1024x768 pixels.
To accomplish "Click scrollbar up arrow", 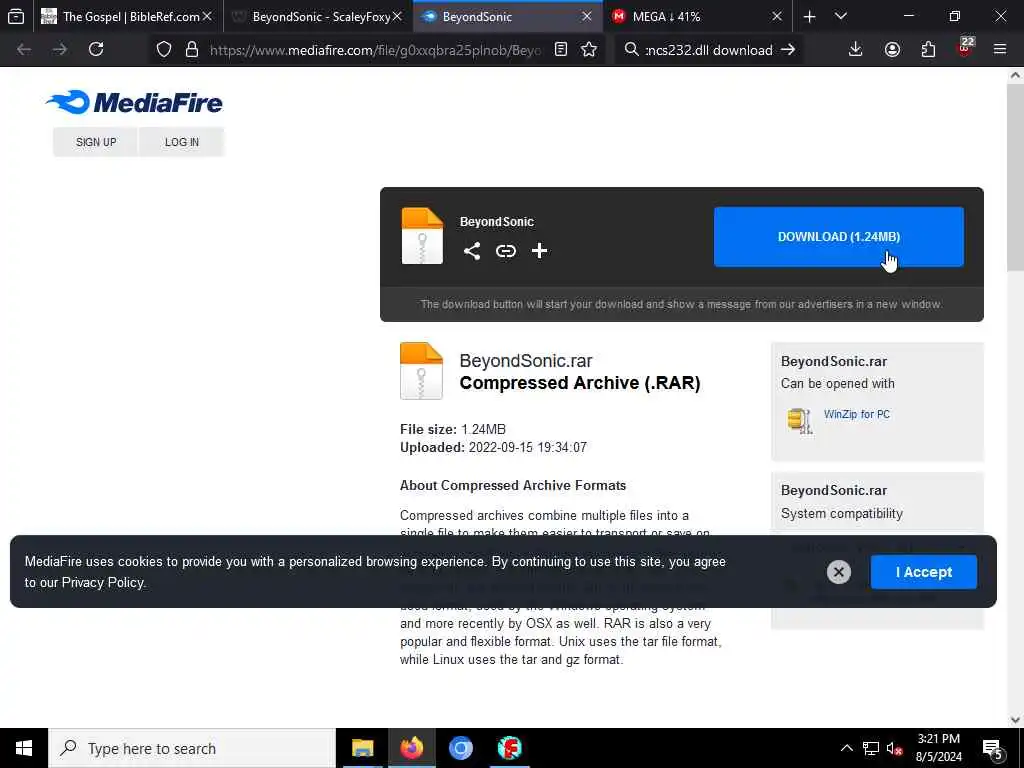I will coord(1015,75).
